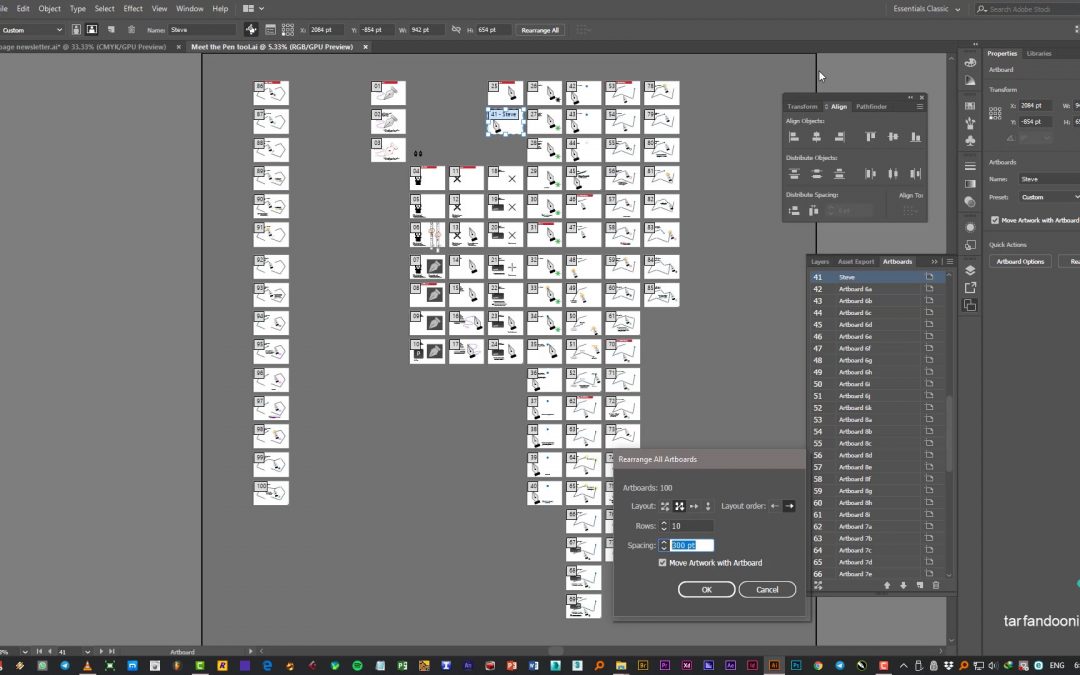Click the Move Up arrow in the Artboards panel
The width and height of the screenshot is (1080, 675).
[x=887, y=585]
